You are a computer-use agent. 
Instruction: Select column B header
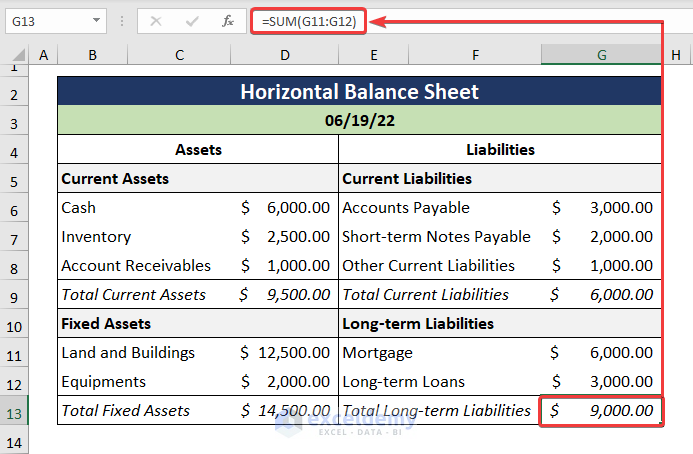[92, 55]
